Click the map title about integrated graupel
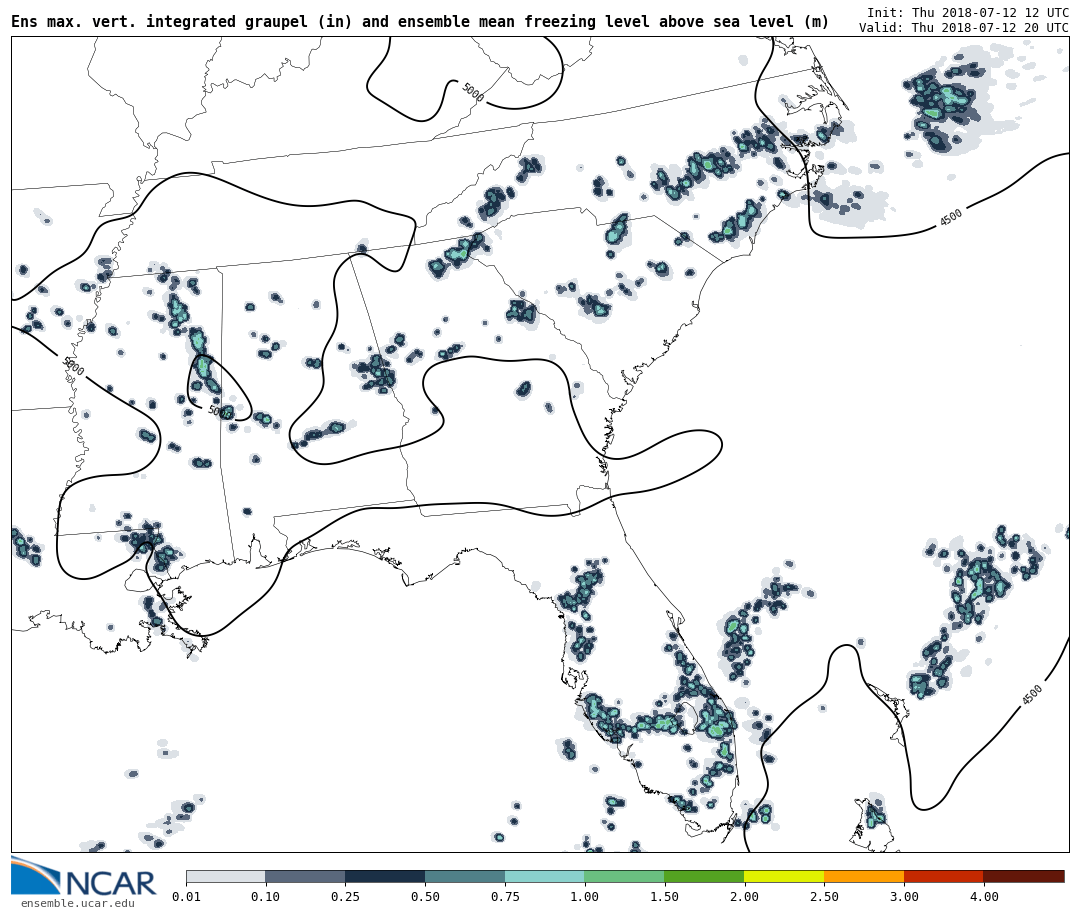This screenshot has width=1080, height=915. point(420,22)
